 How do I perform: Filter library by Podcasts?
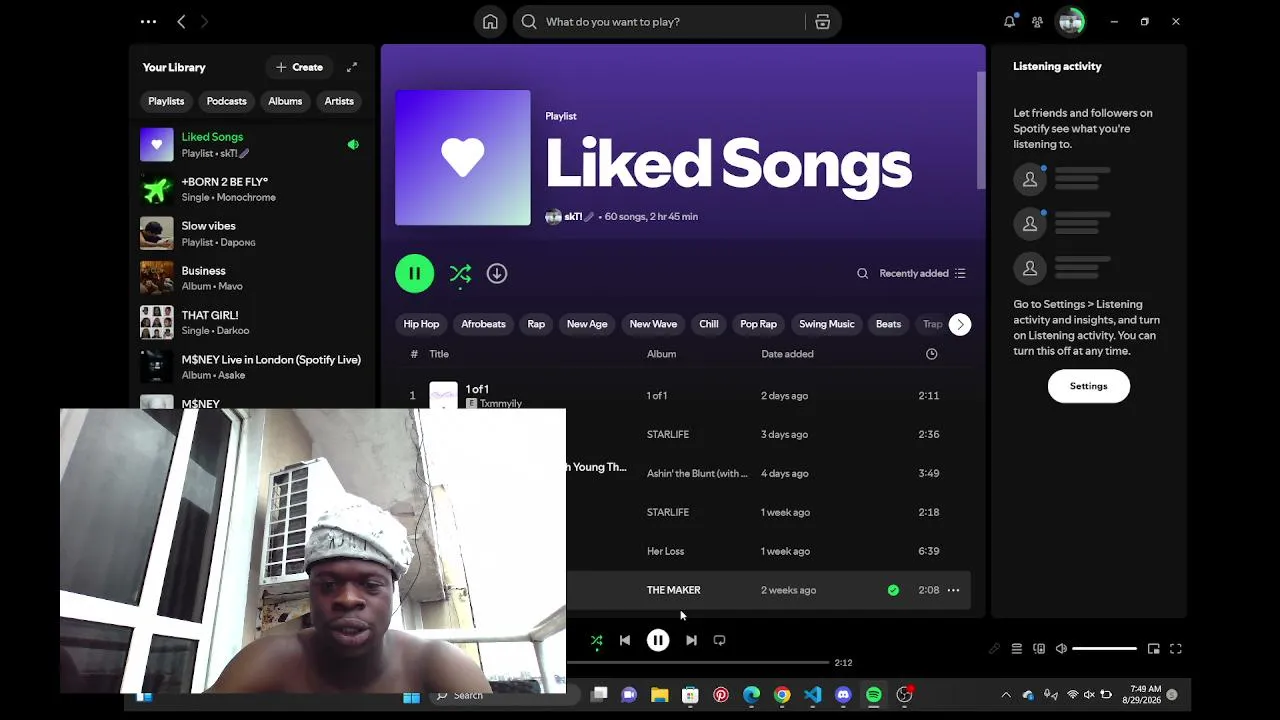(226, 101)
